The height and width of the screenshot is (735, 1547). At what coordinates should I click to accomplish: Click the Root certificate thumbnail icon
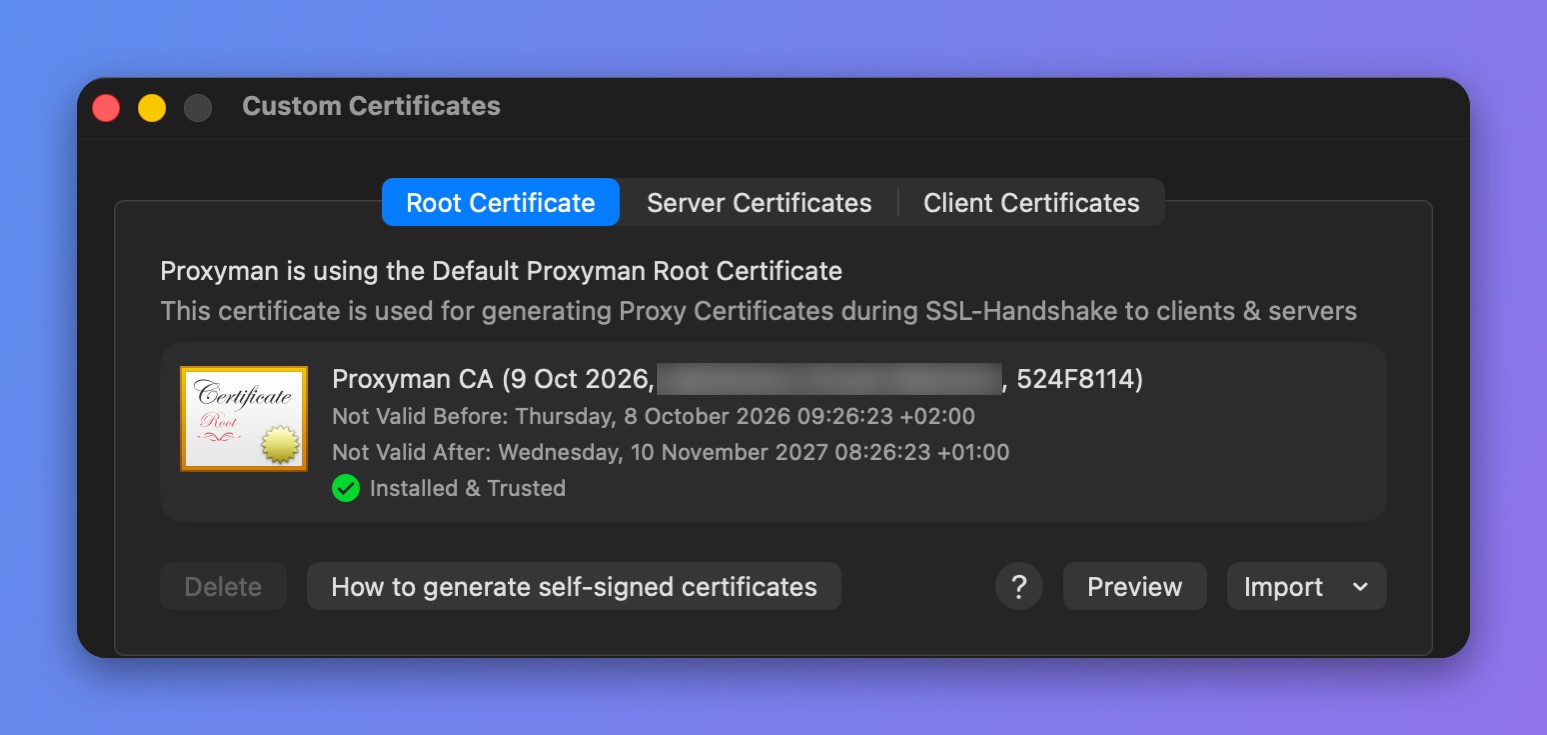coord(244,418)
